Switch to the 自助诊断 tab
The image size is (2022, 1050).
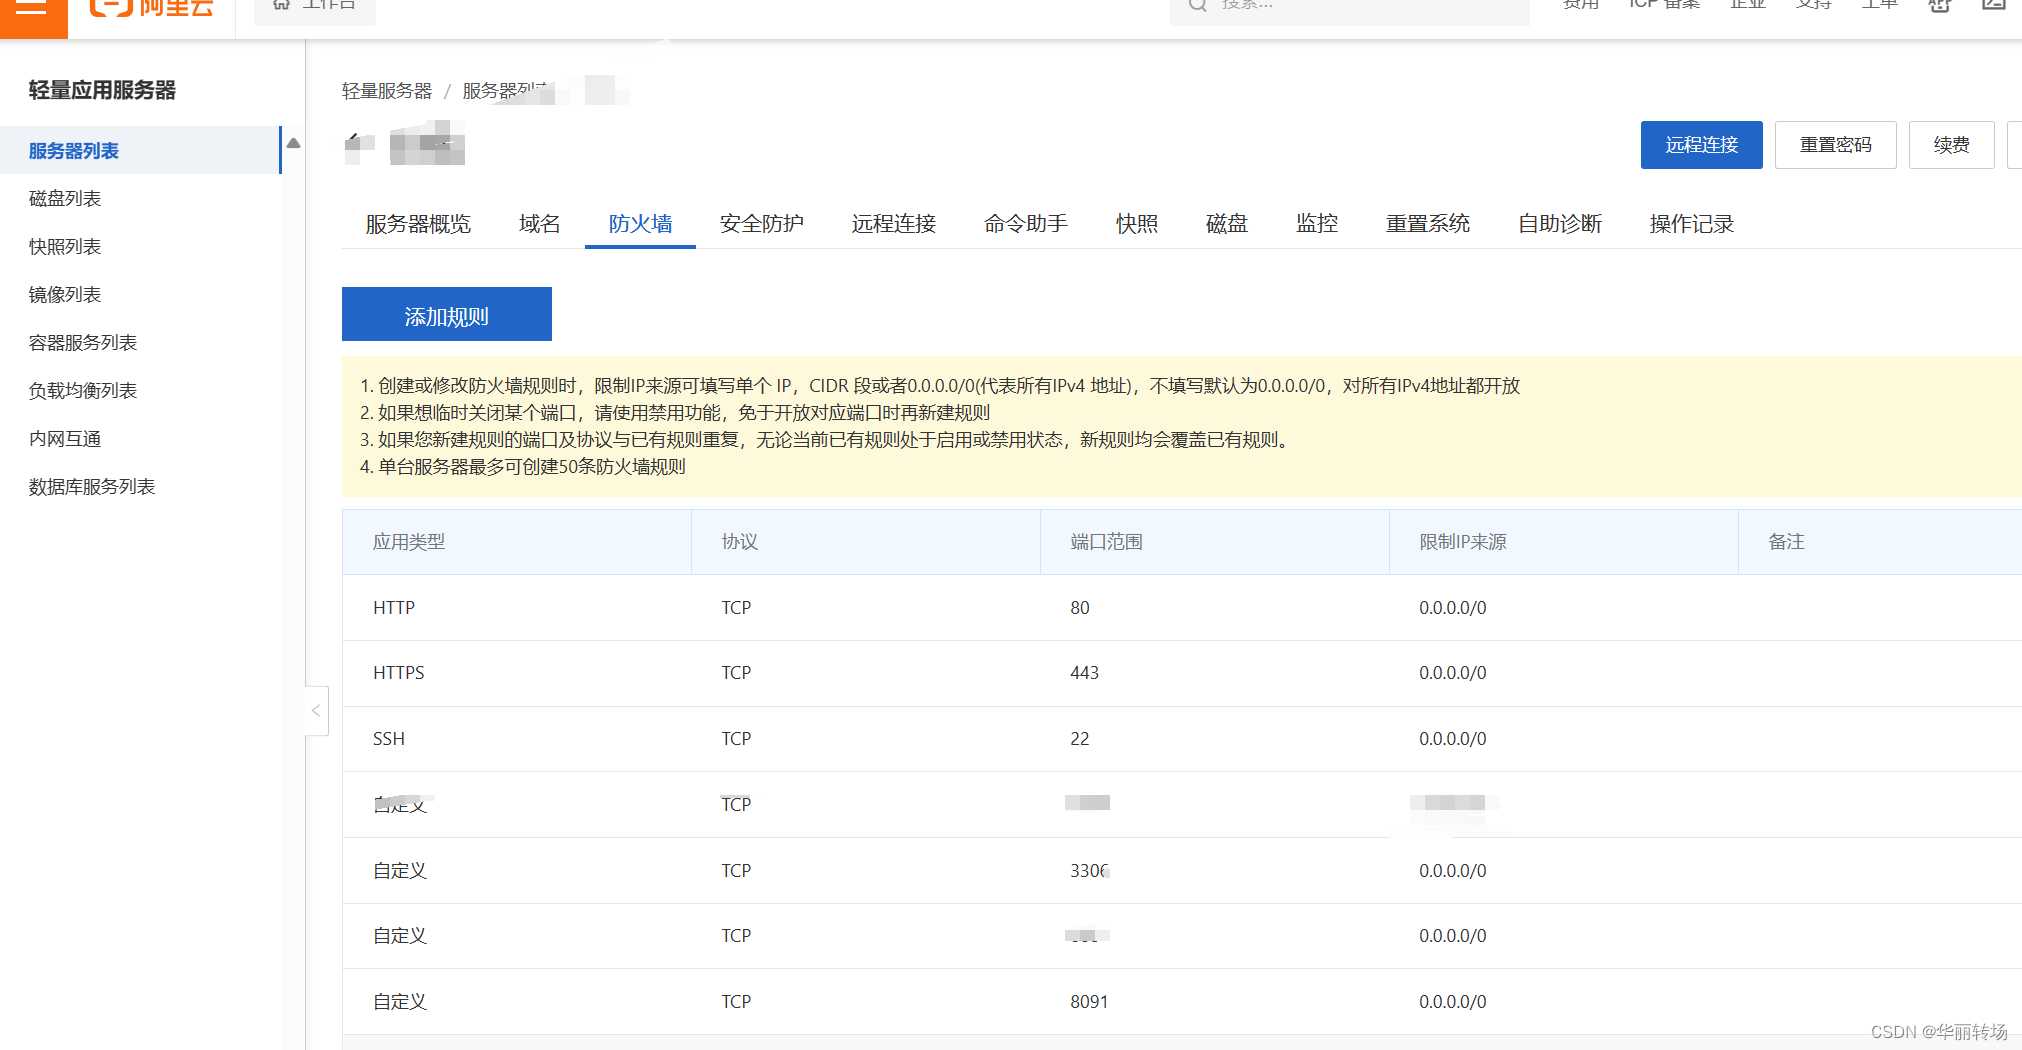1560,224
